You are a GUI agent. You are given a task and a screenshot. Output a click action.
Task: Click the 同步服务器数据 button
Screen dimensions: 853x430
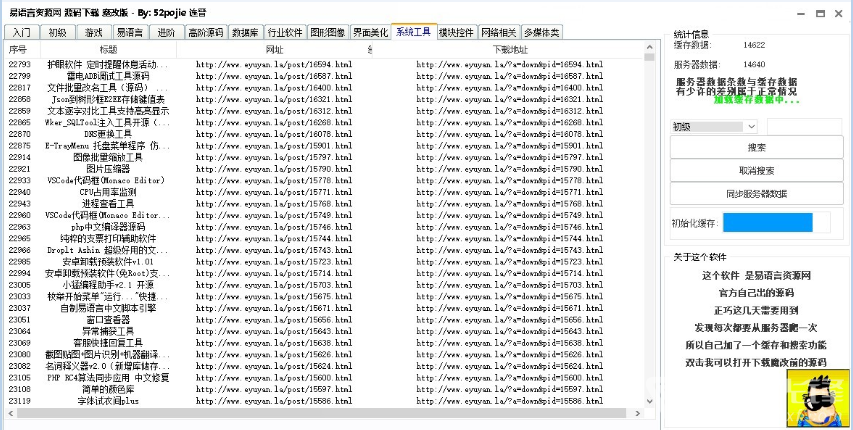756,194
